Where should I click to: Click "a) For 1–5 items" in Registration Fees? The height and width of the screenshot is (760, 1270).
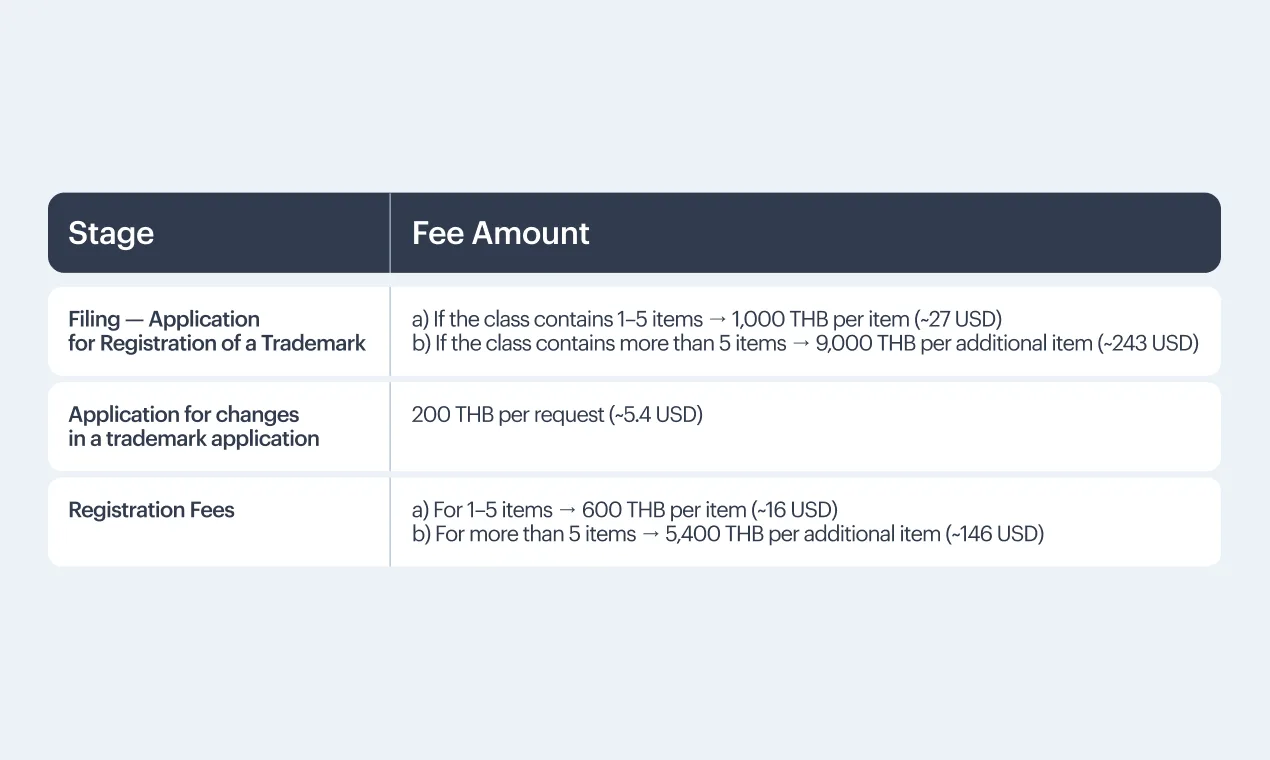482,510
